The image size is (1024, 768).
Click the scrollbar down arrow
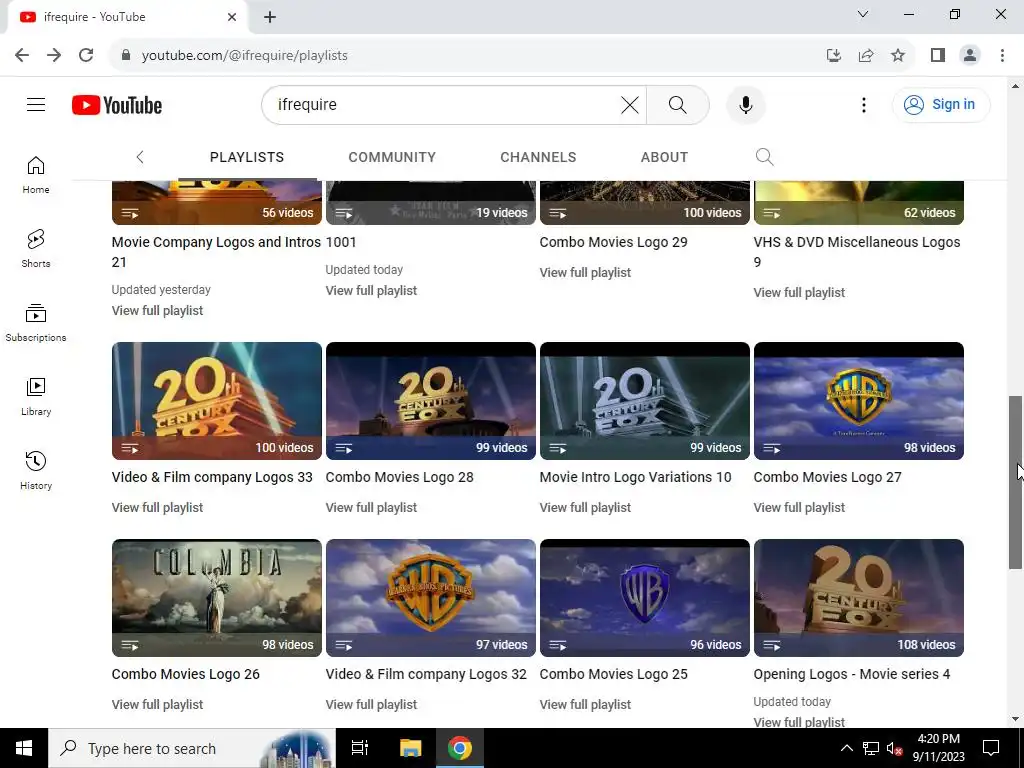[1016, 719]
